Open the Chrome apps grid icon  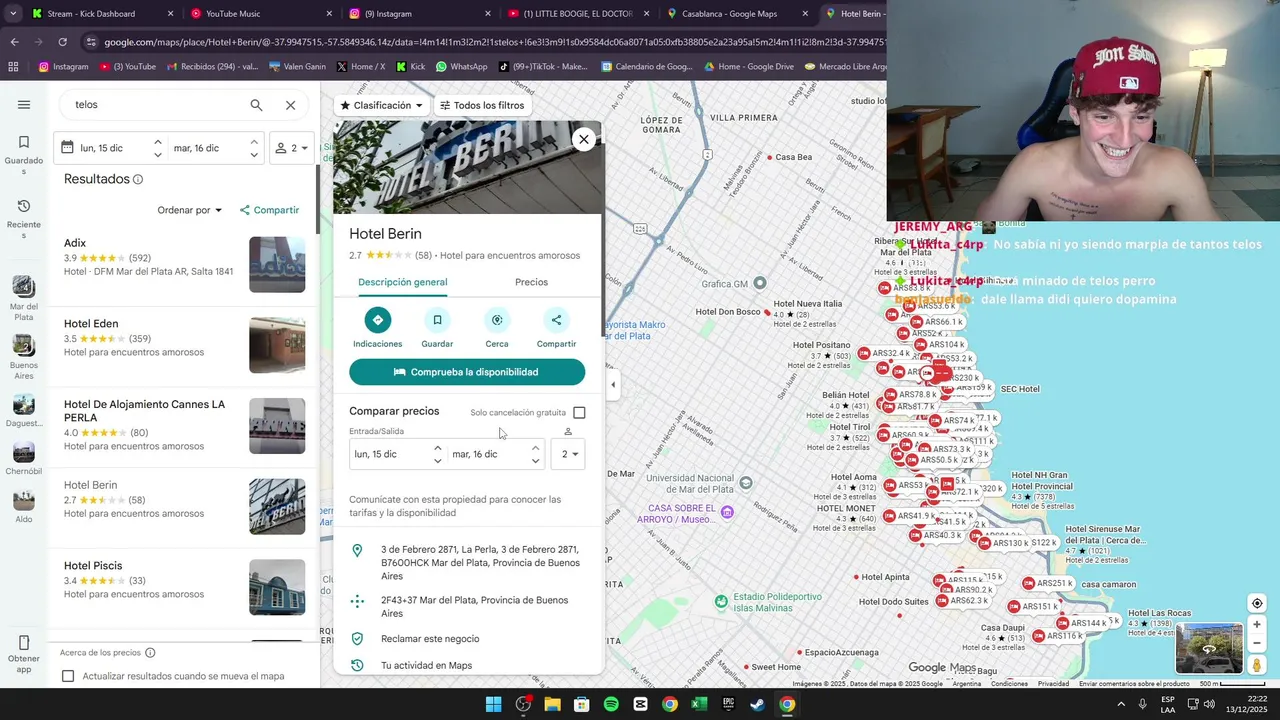(x=13, y=67)
